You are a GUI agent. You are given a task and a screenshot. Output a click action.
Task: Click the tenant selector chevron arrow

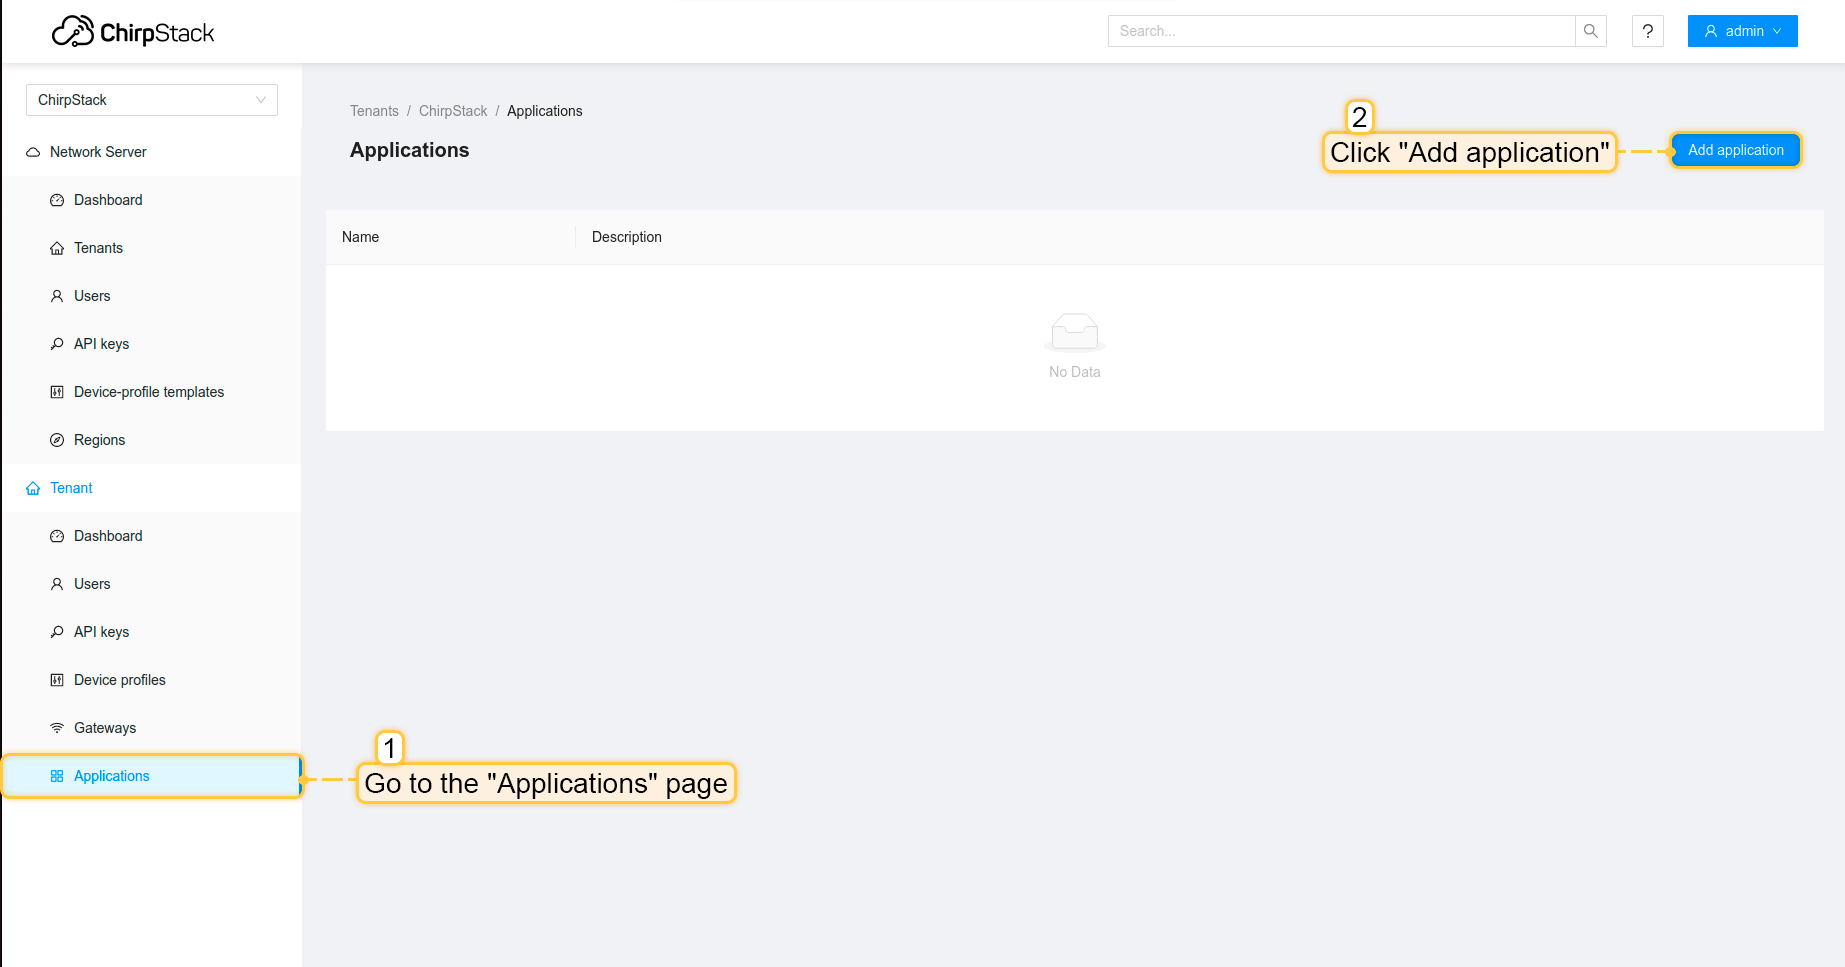261,100
